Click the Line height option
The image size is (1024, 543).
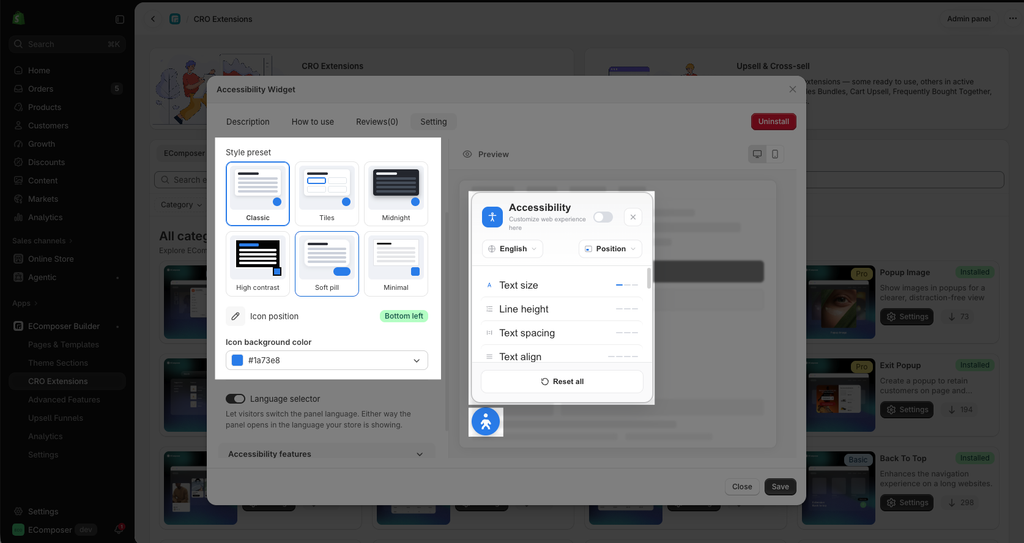point(562,309)
